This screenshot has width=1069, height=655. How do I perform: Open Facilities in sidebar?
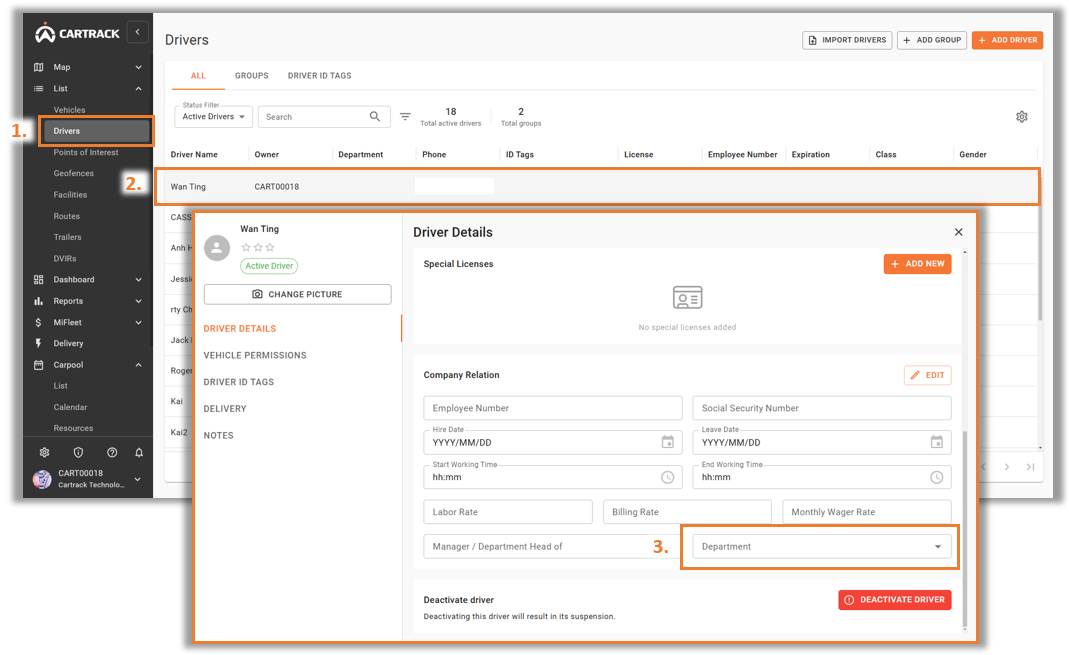tap(70, 194)
